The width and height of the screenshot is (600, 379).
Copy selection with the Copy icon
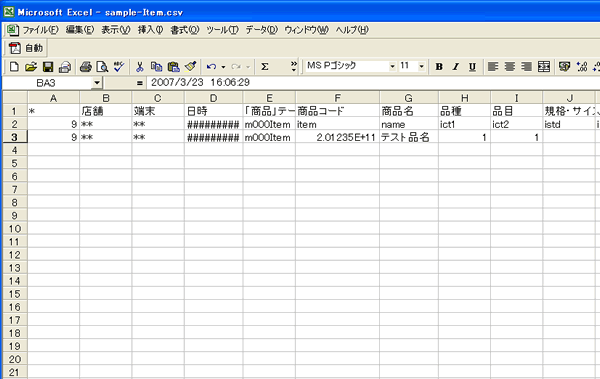pyautogui.click(x=156, y=67)
